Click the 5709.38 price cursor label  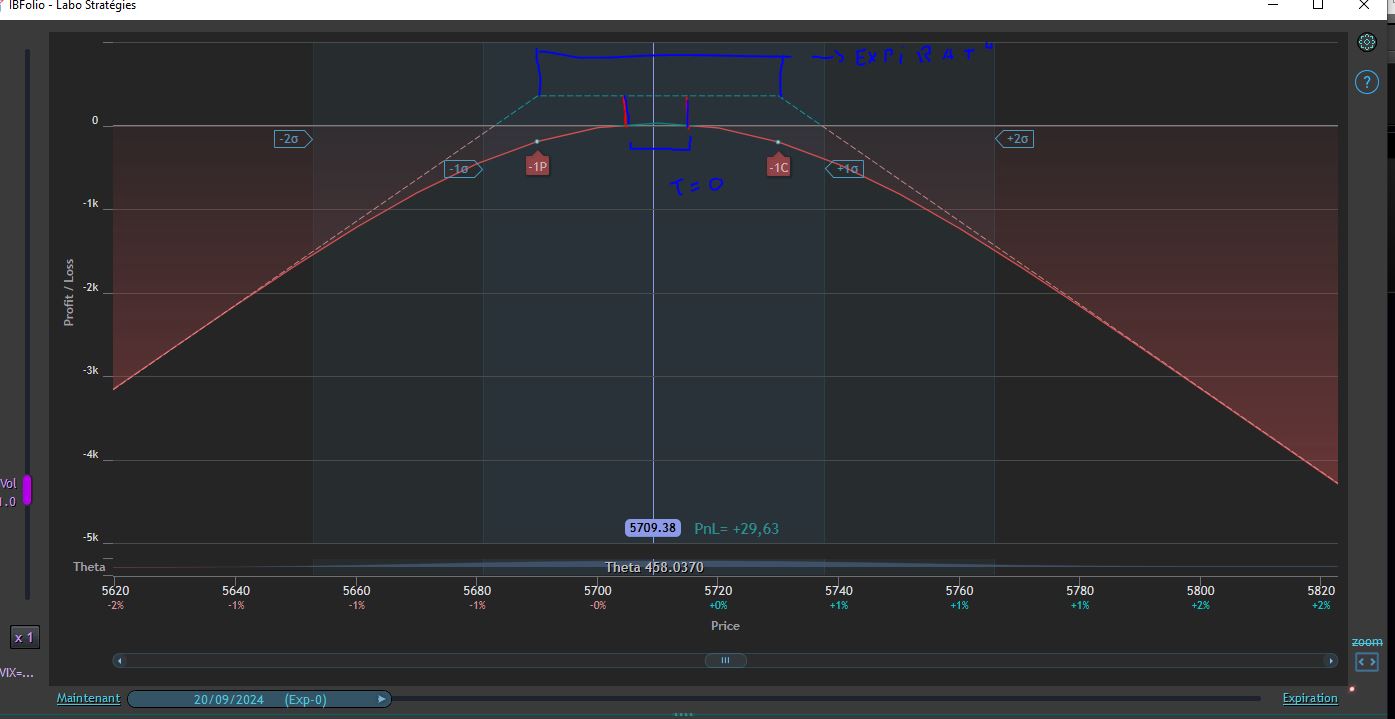(x=654, y=528)
